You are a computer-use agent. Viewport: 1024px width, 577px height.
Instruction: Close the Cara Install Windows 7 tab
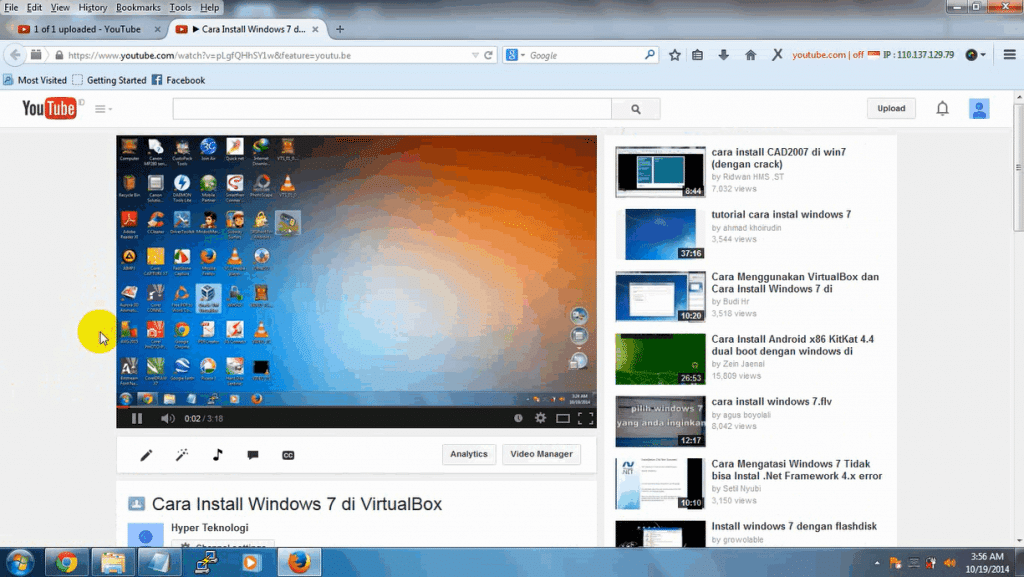click(x=315, y=29)
